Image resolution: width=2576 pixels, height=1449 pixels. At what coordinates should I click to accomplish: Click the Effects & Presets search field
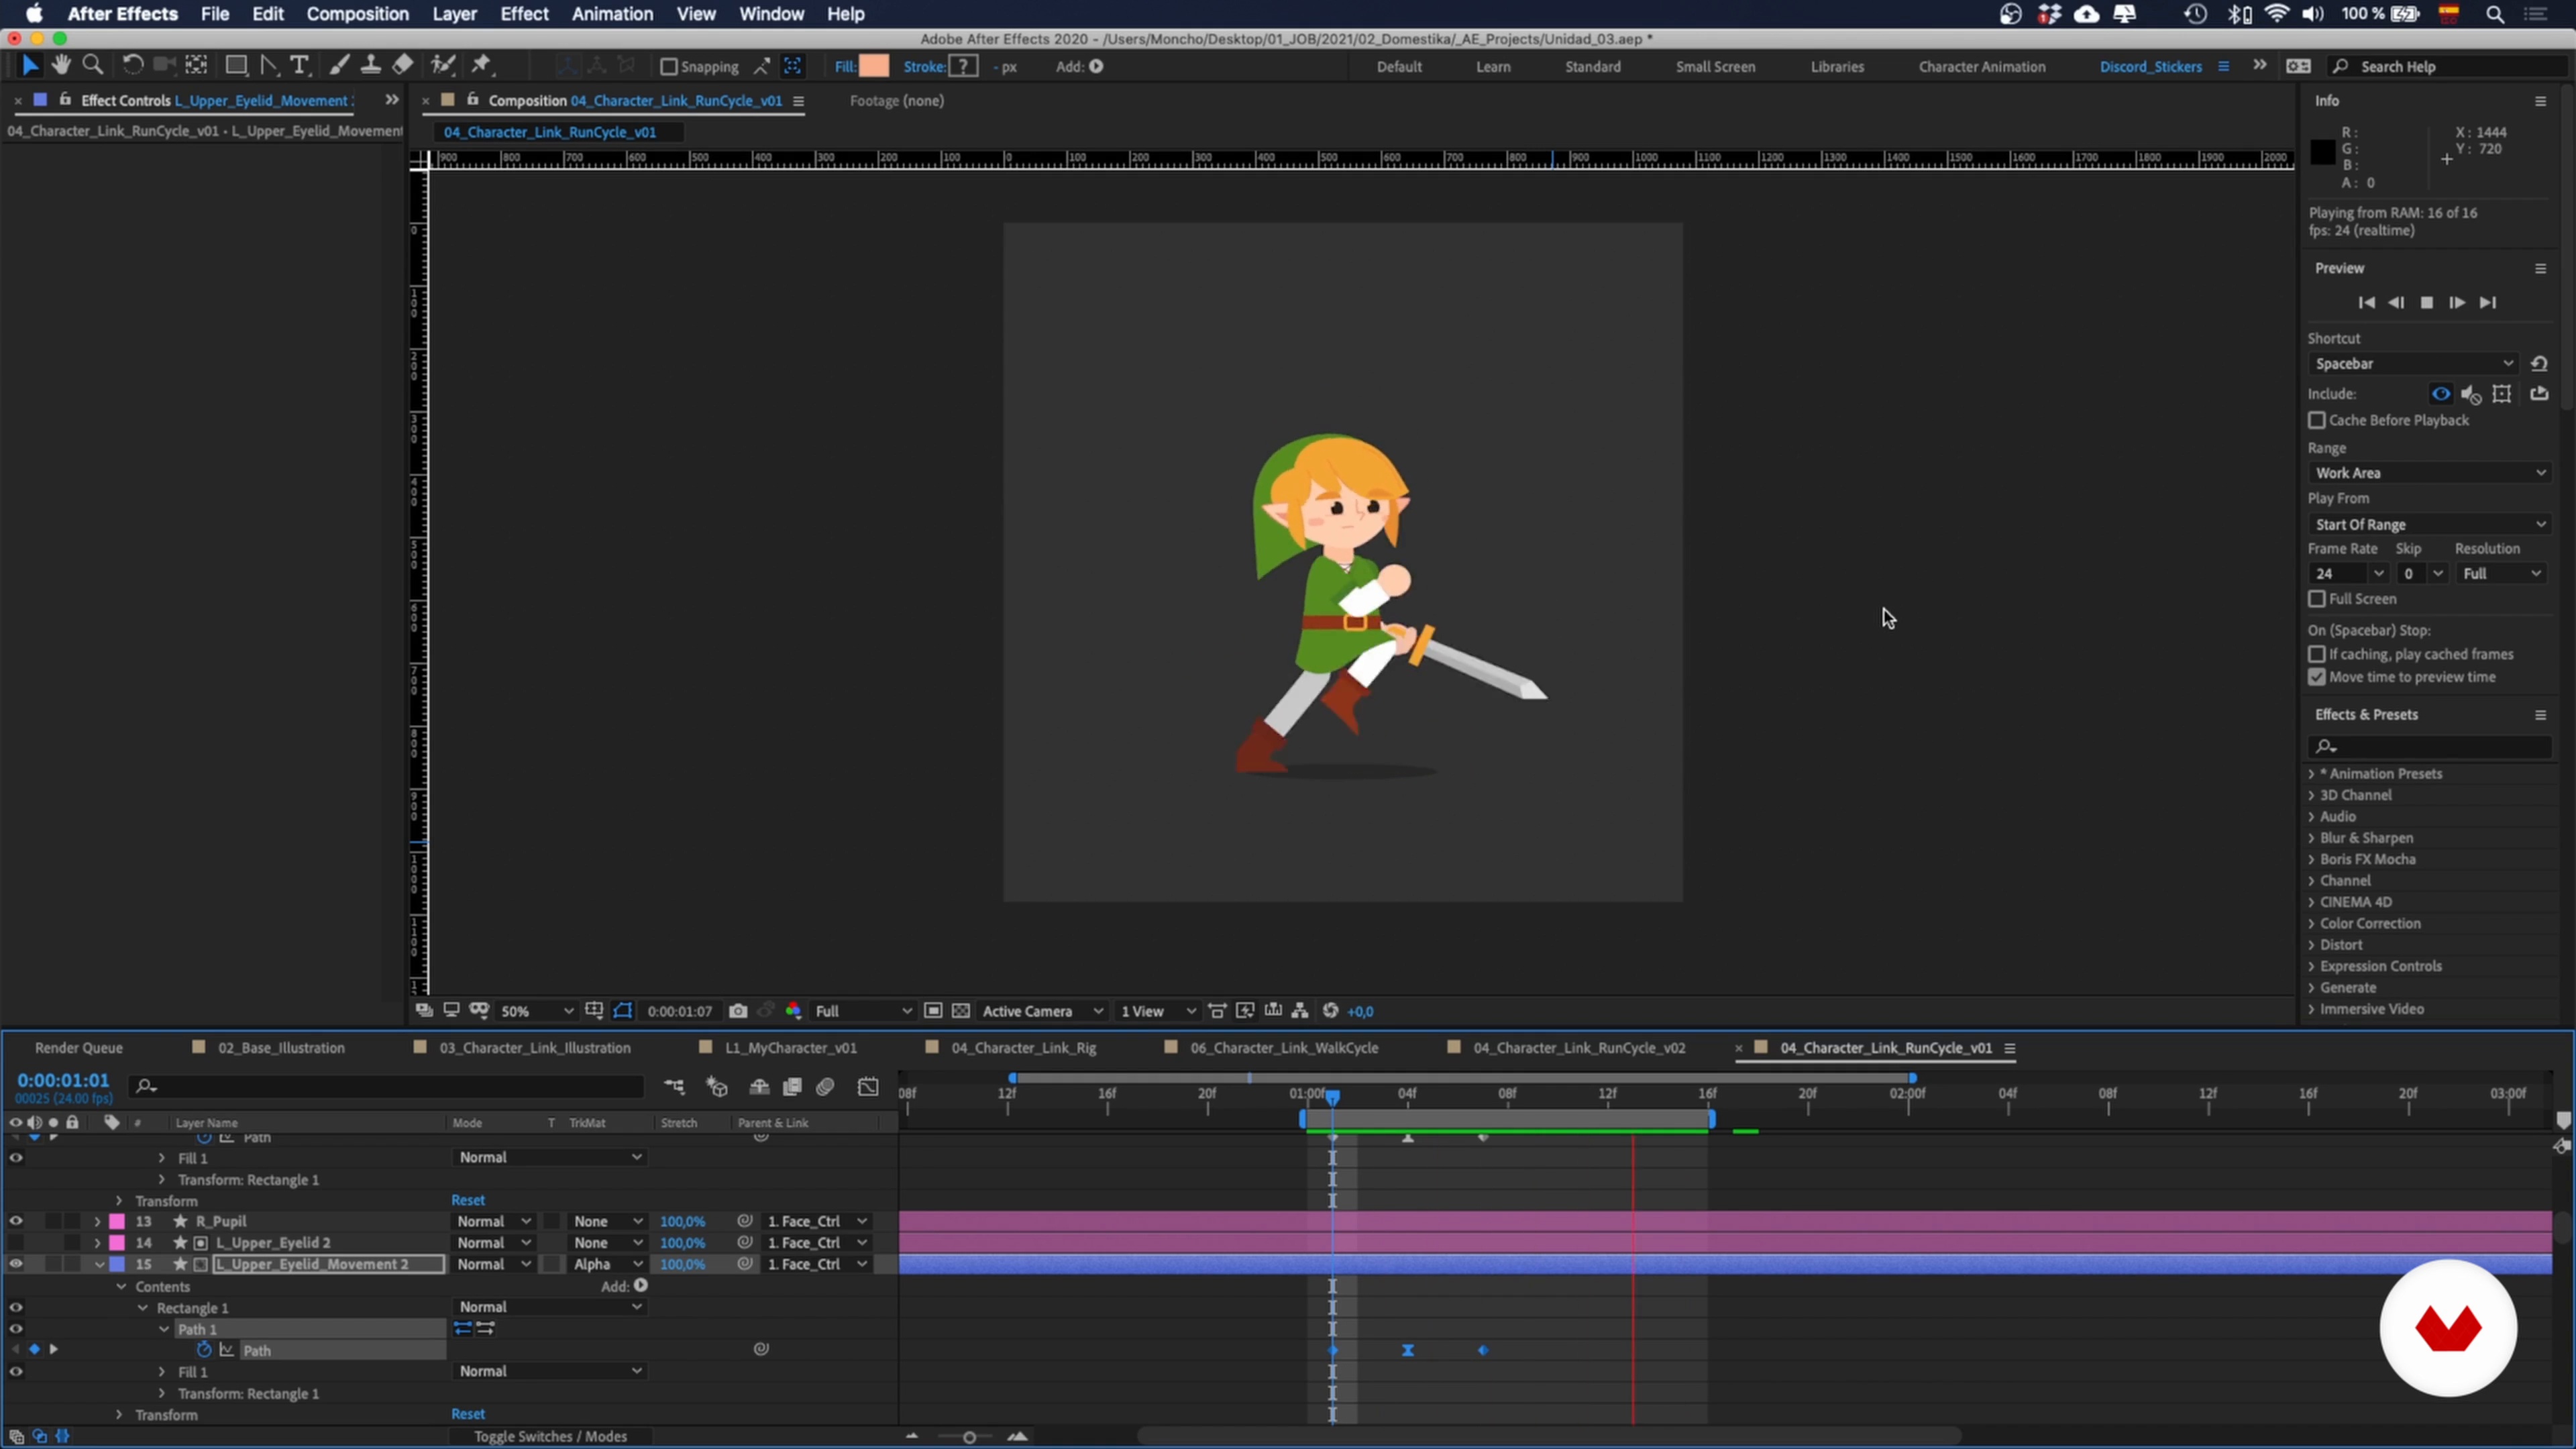pos(2430,747)
